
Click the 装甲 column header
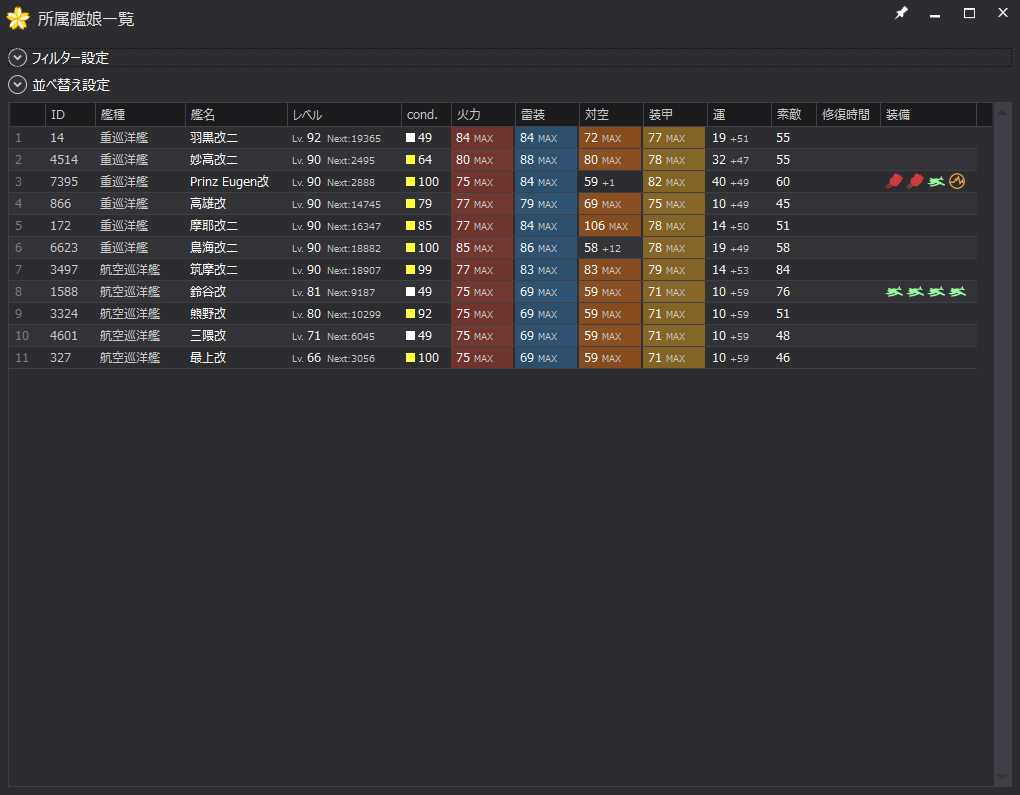tap(675, 115)
